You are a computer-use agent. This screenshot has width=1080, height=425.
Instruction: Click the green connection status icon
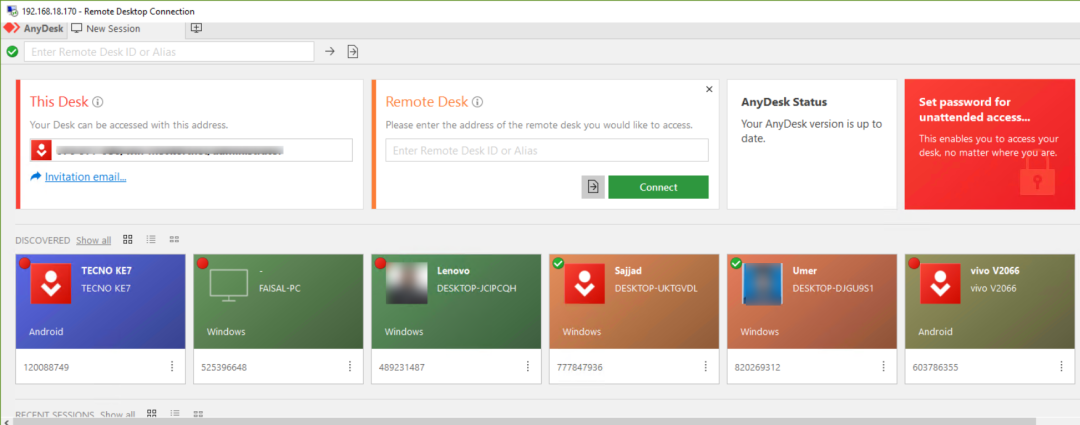12,52
